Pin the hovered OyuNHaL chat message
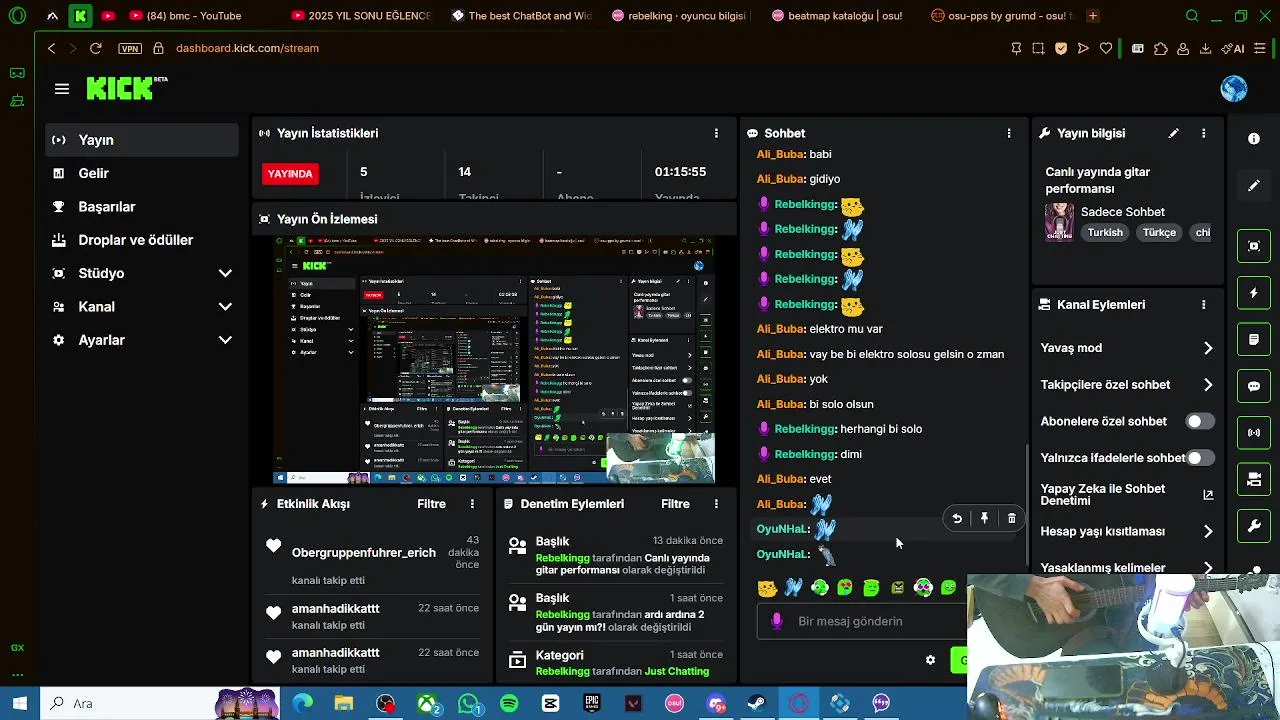The image size is (1280, 720). coord(985,519)
